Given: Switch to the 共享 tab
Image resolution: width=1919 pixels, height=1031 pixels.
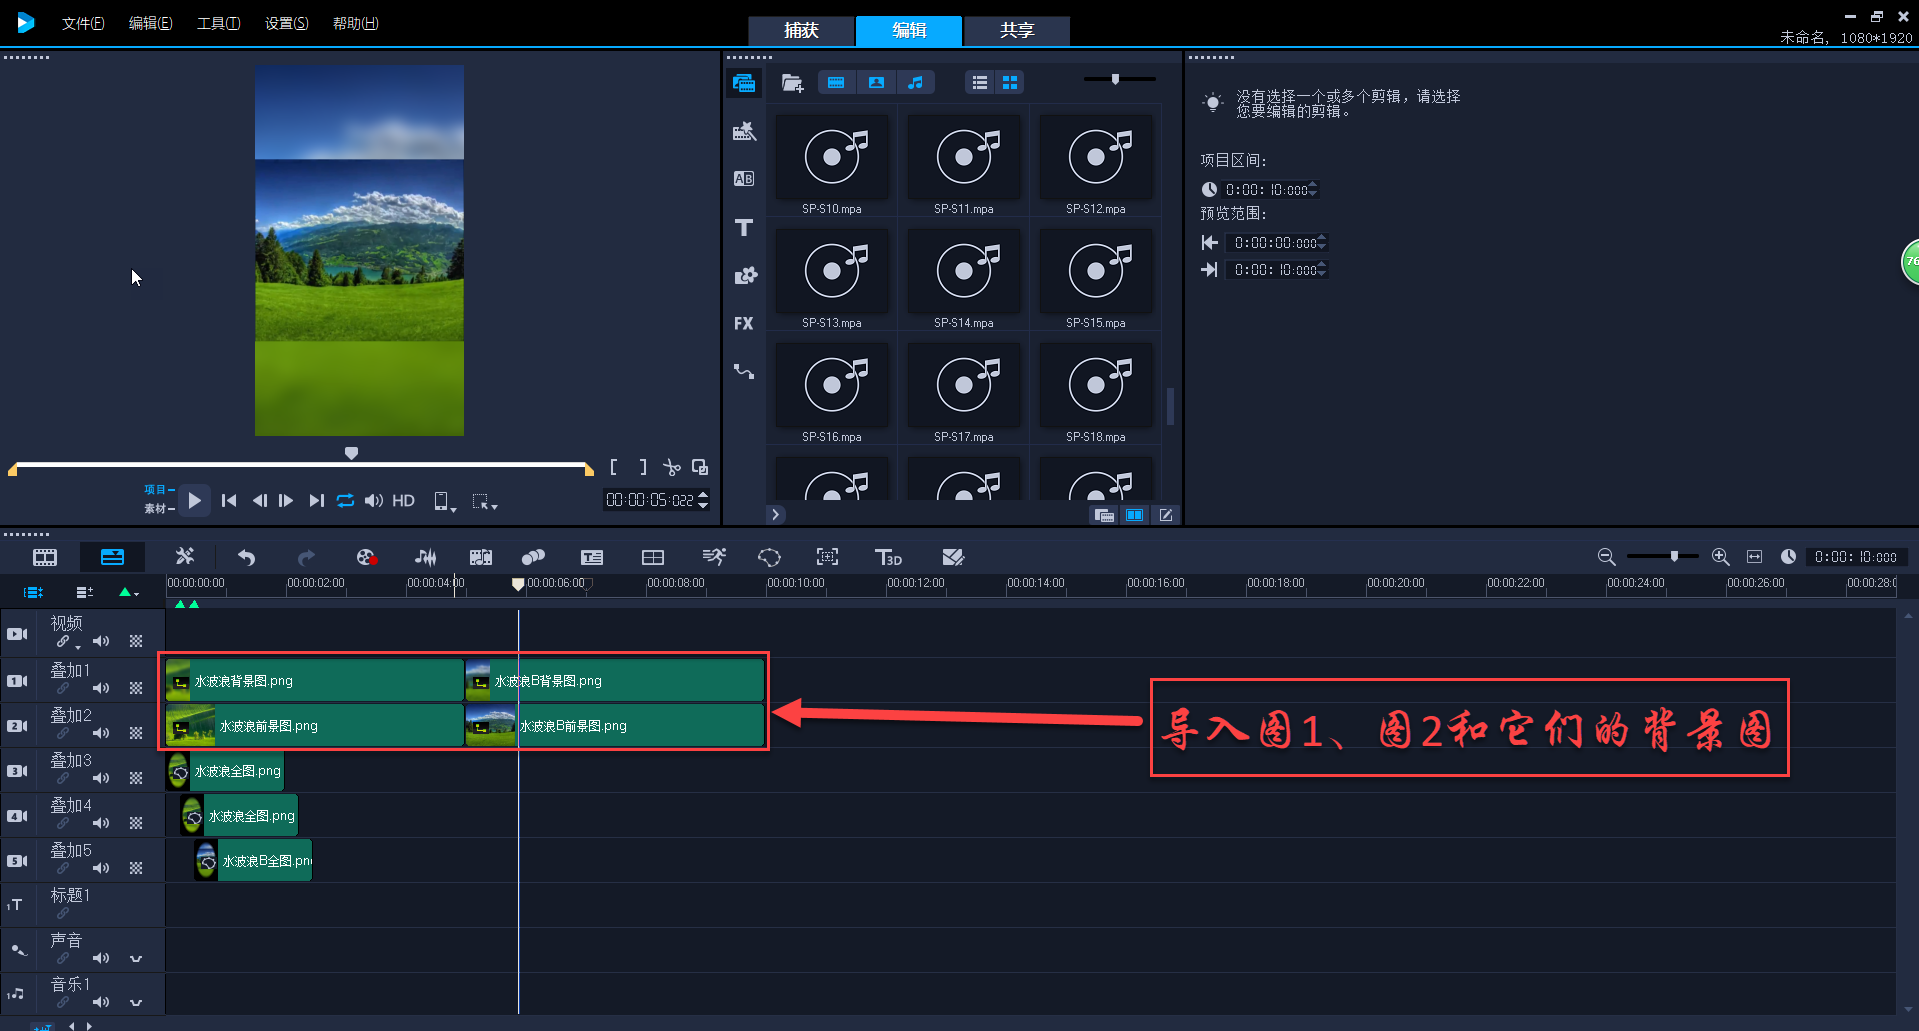Looking at the screenshot, I should (1017, 30).
